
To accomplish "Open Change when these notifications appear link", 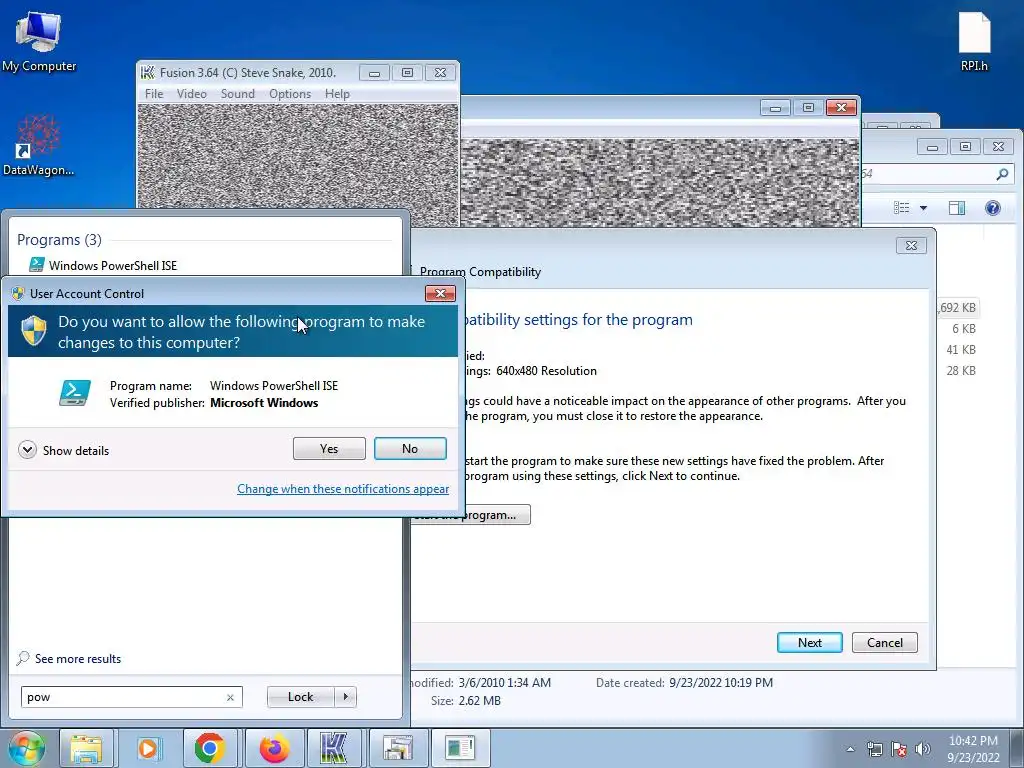I will click(x=343, y=488).
